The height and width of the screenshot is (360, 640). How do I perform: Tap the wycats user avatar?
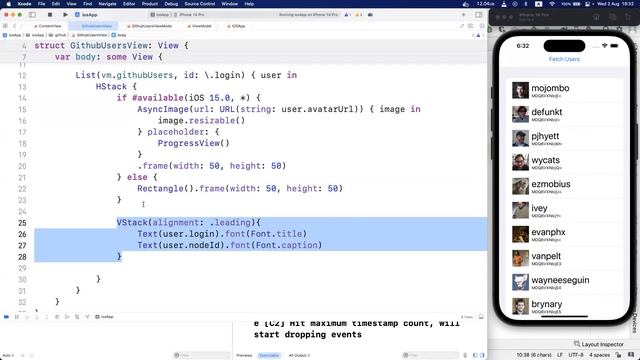[x=520, y=162]
